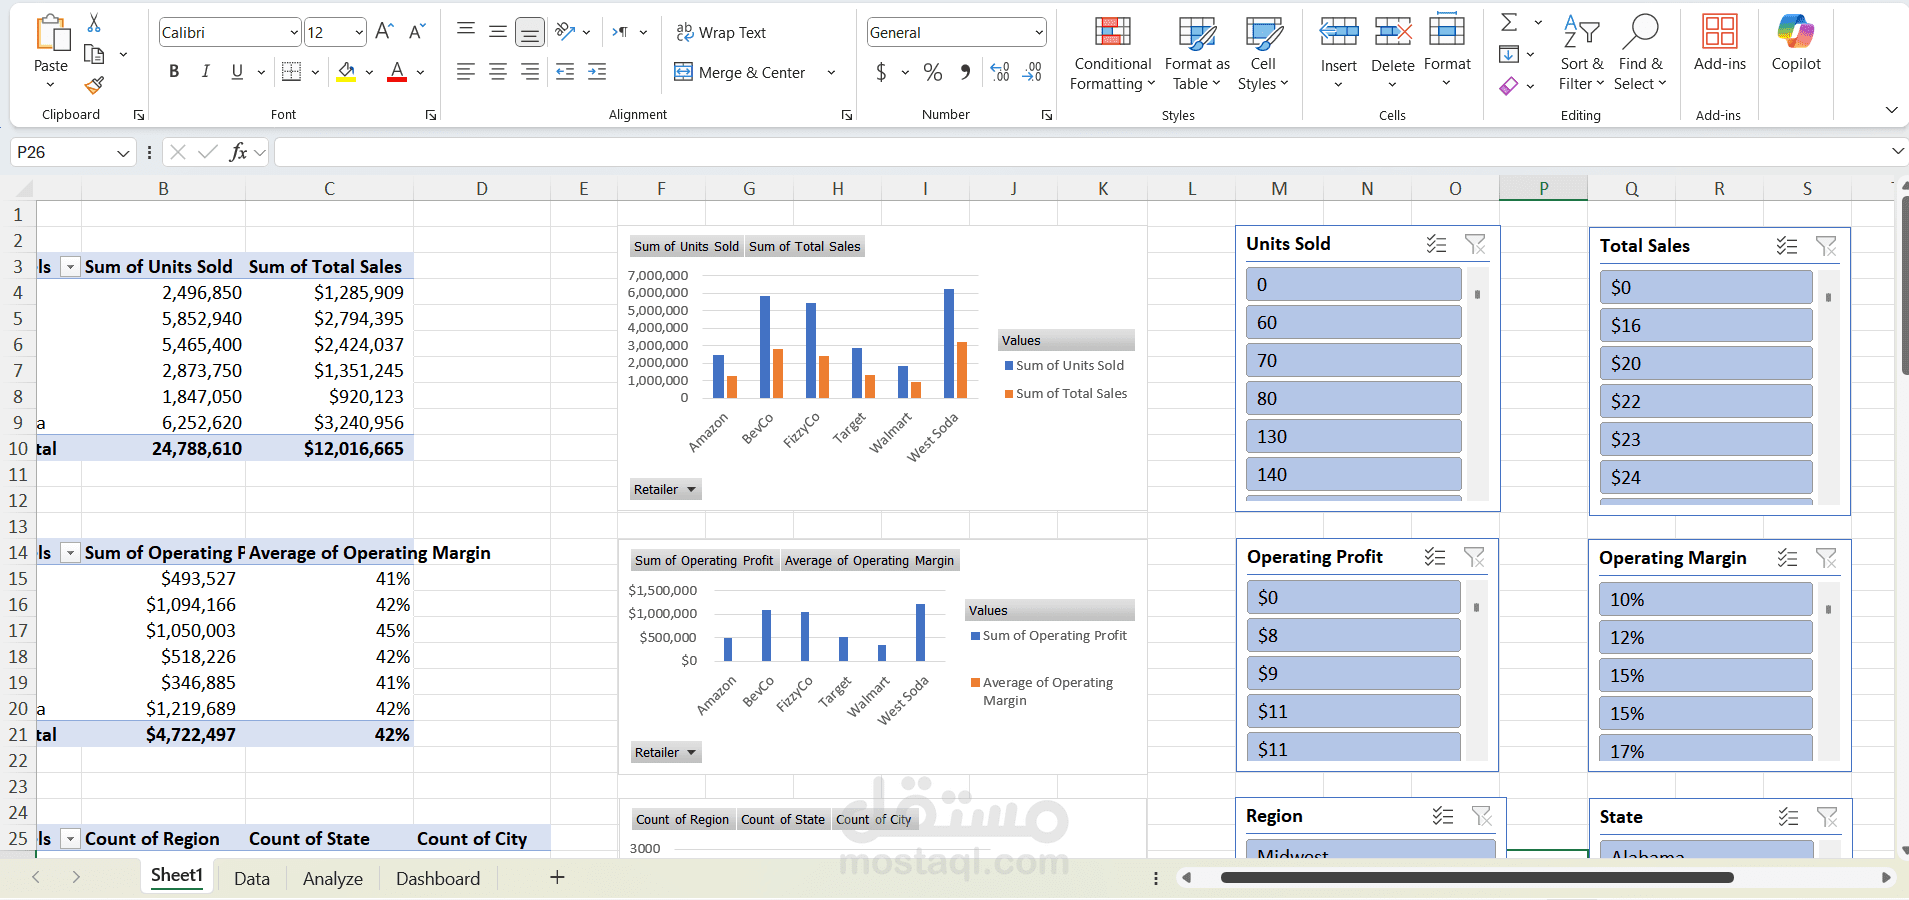Open the font size dropdown
The height and width of the screenshot is (900, 1909).
click(x=359, y=33)
